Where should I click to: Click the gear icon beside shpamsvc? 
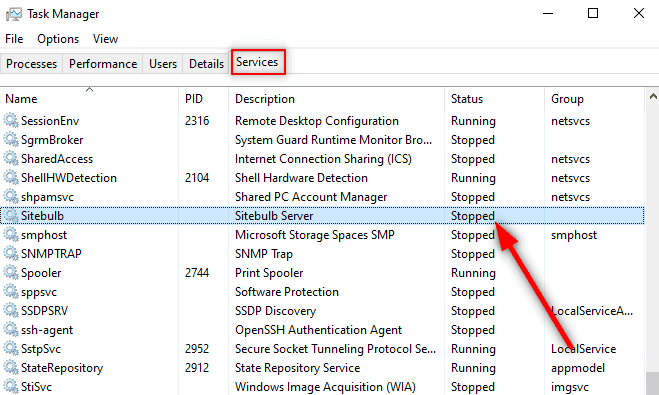click(11, 196)
